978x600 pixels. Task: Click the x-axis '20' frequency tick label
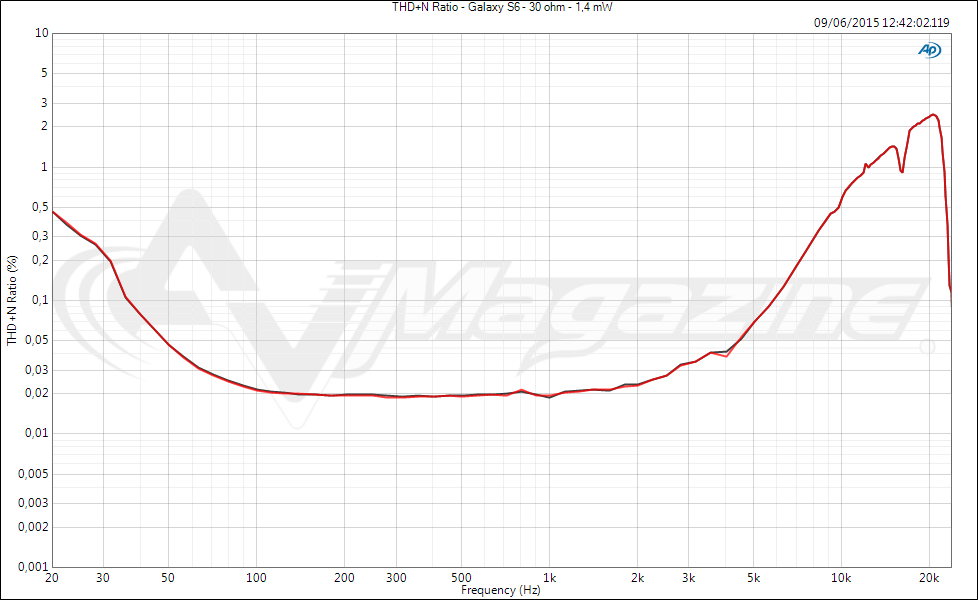pyautogui.click(x=52, y=578)
